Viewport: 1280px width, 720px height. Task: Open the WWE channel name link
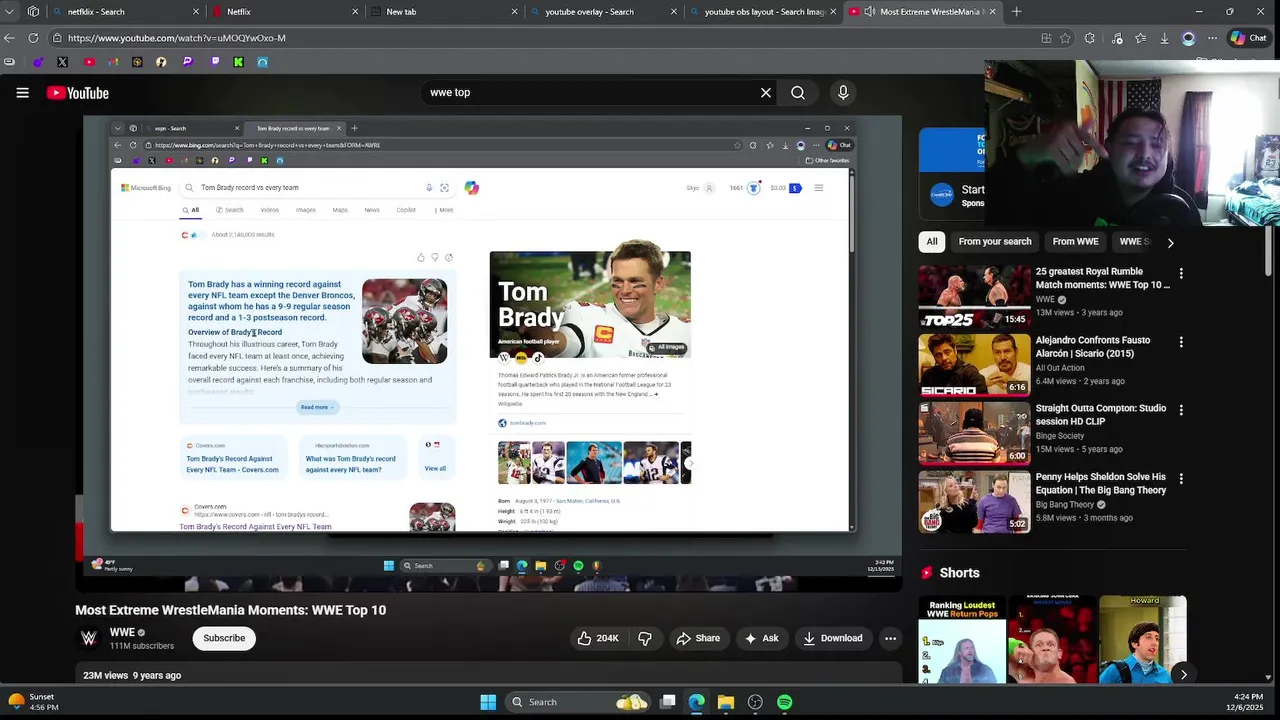122,632
